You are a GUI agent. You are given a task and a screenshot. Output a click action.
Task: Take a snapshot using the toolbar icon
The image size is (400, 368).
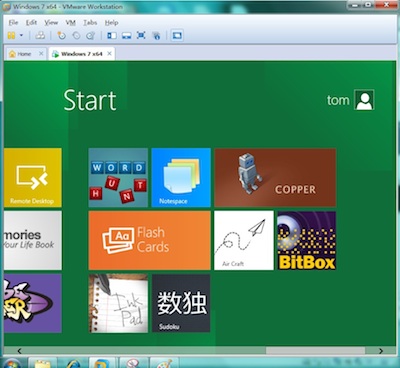coord(61,35)
